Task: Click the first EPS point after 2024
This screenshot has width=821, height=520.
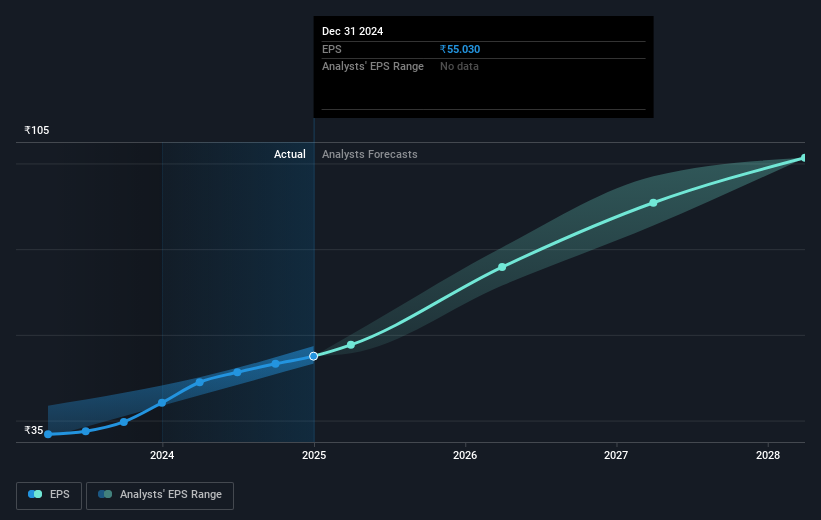Action: [x=199, y=382]
